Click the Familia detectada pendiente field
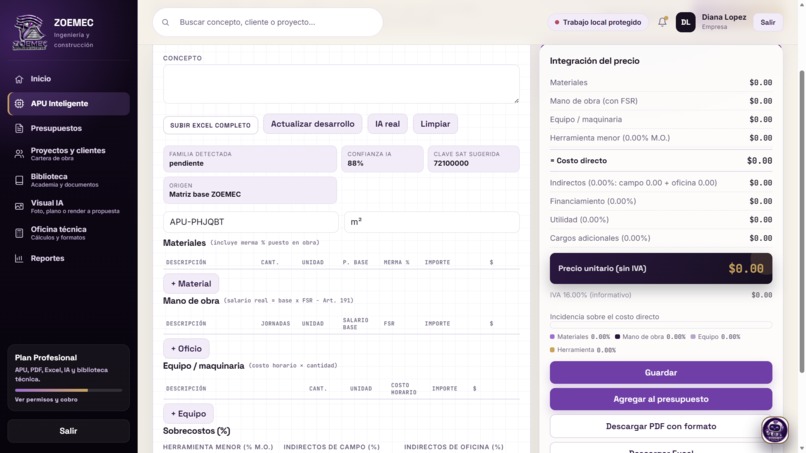This screenshot has width=806, height=453. pos(250,159)
